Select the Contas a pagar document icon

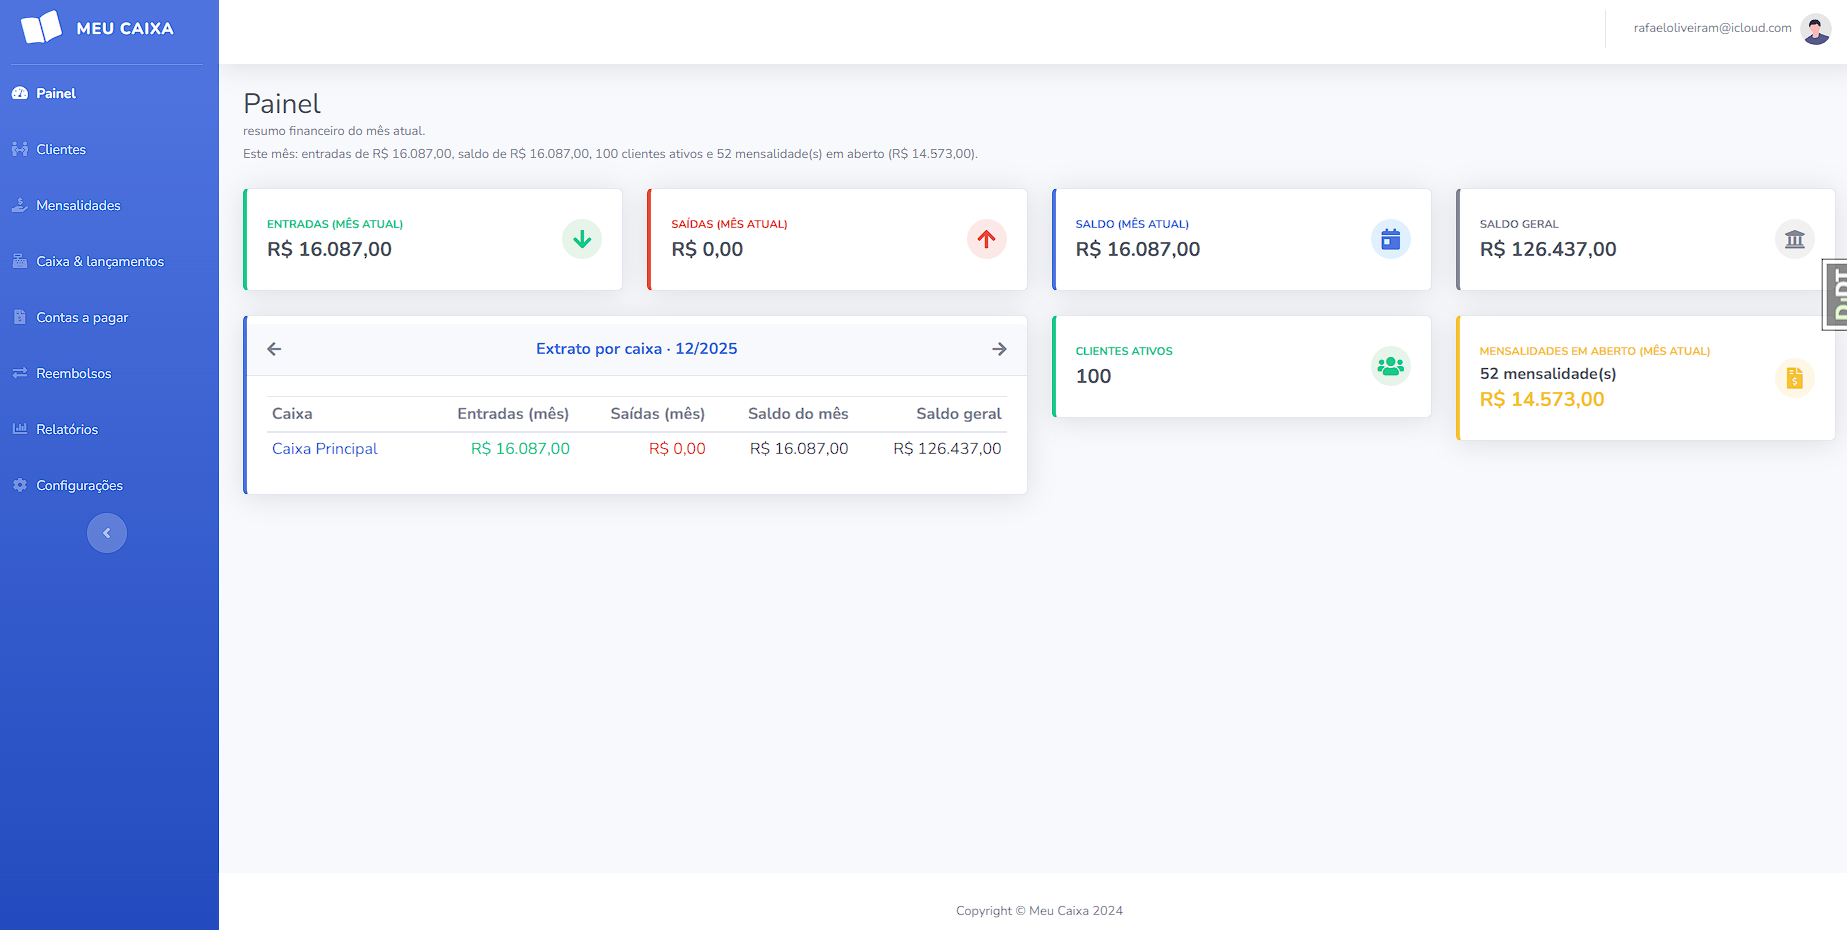click(x=20, y=317)
